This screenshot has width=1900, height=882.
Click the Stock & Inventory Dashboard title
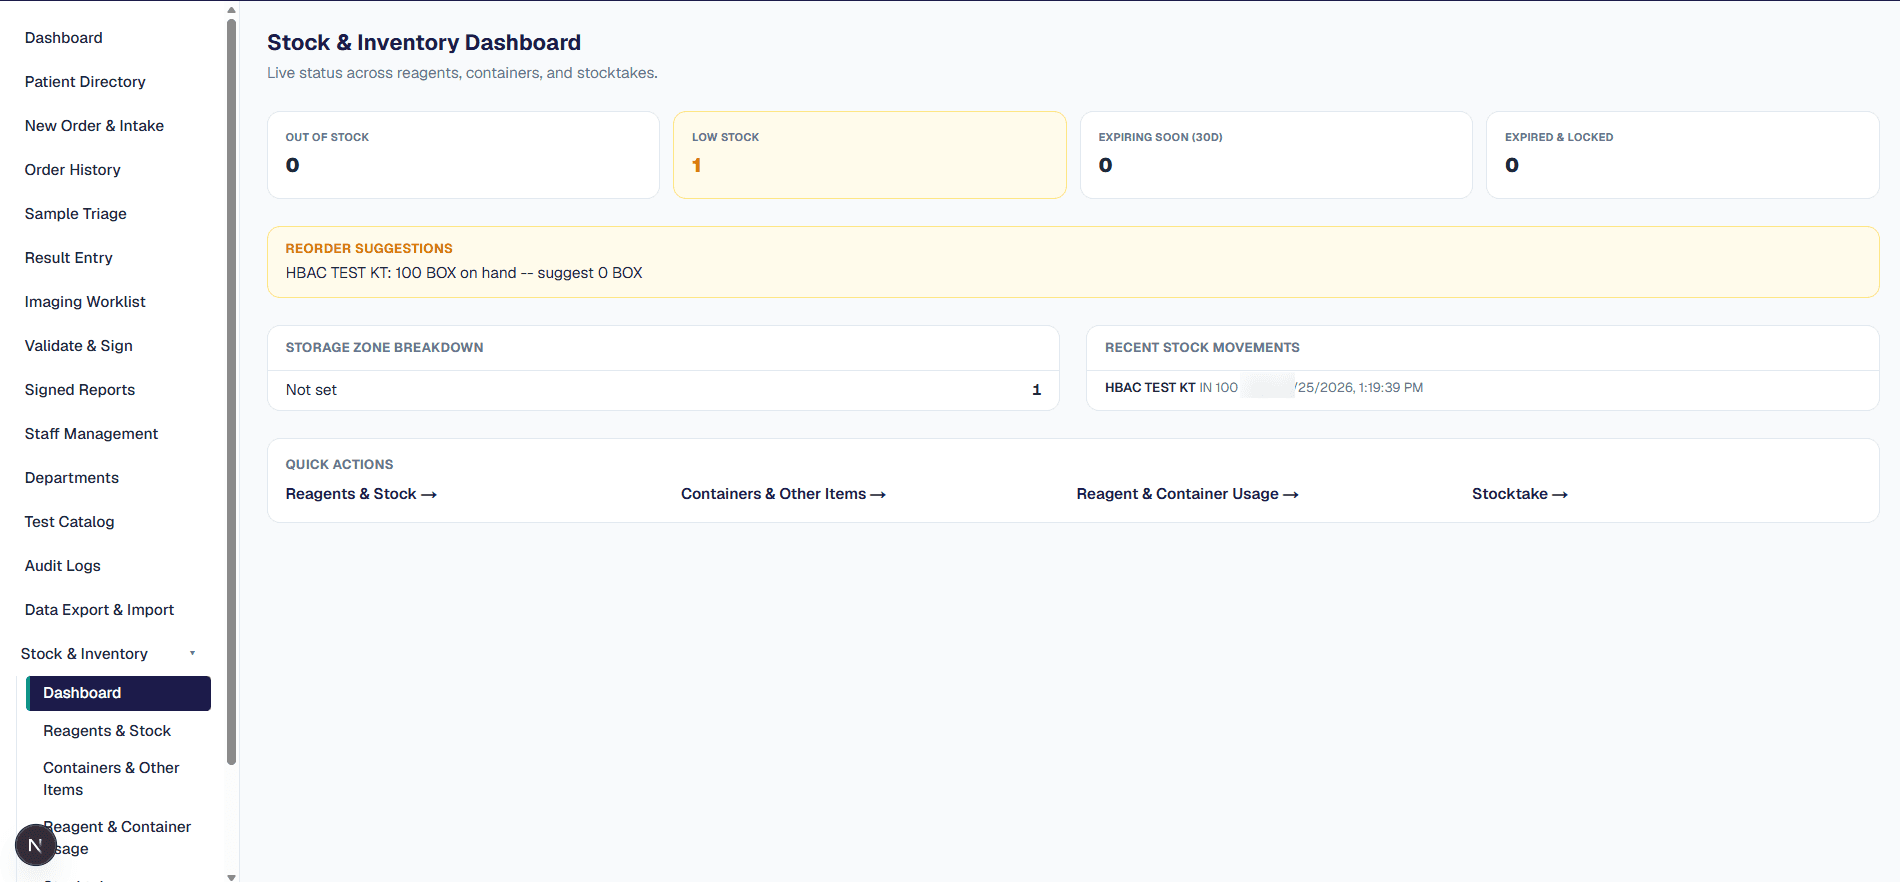click(x=424, y=42)
